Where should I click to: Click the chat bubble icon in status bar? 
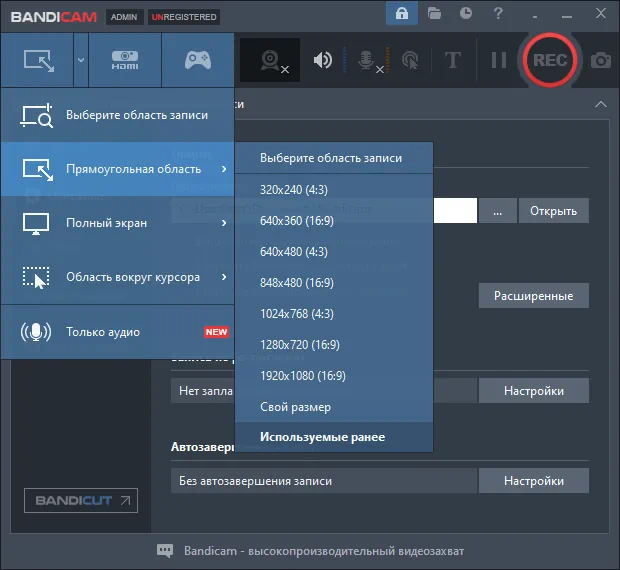coord(165,551)
